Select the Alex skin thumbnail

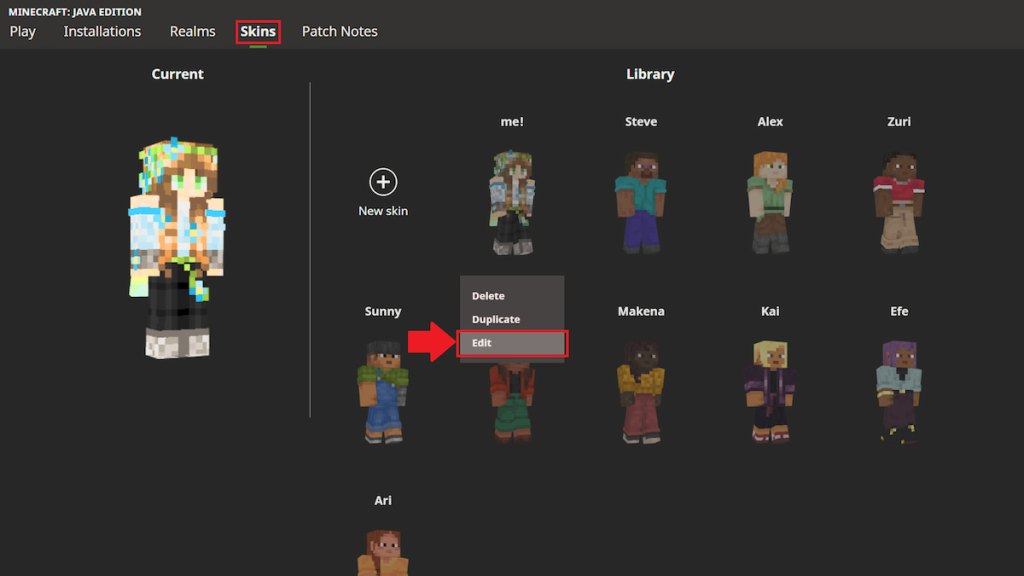click(x=770, y=202)
